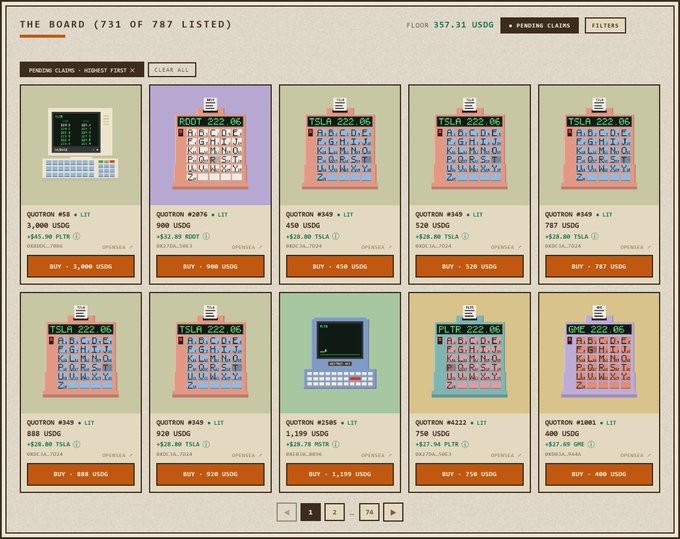Open claim info icon beside +$45.90 PLTR
The image size is (680, 539).
click(76, 236)
